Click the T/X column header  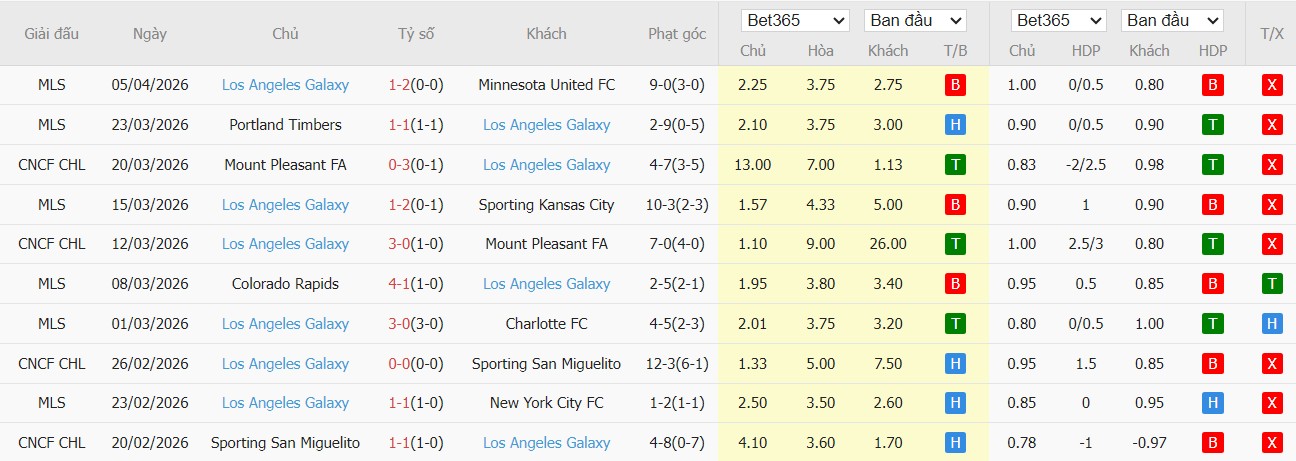(1271, 33)
